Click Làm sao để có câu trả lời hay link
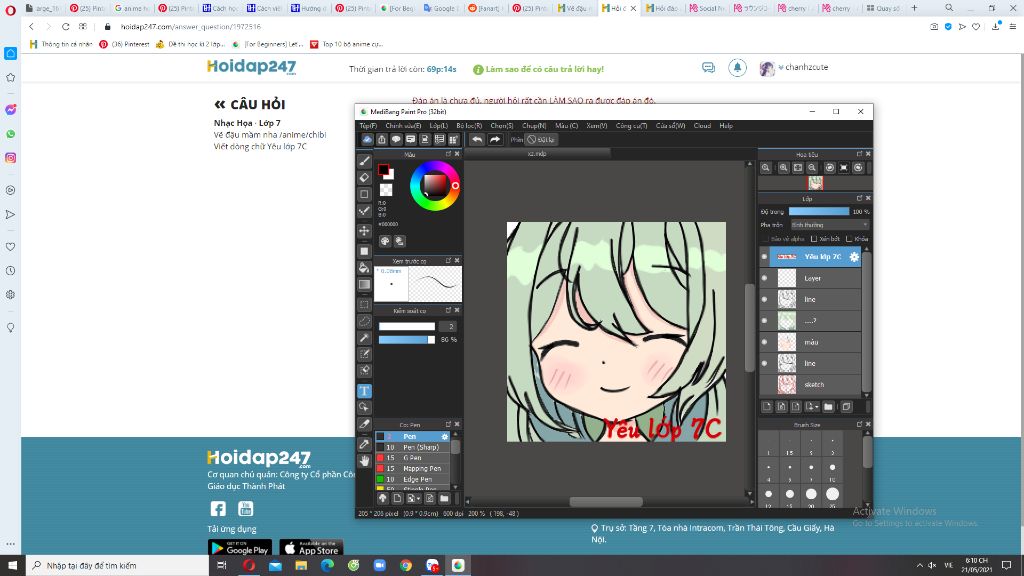 [x=545, y=69]
